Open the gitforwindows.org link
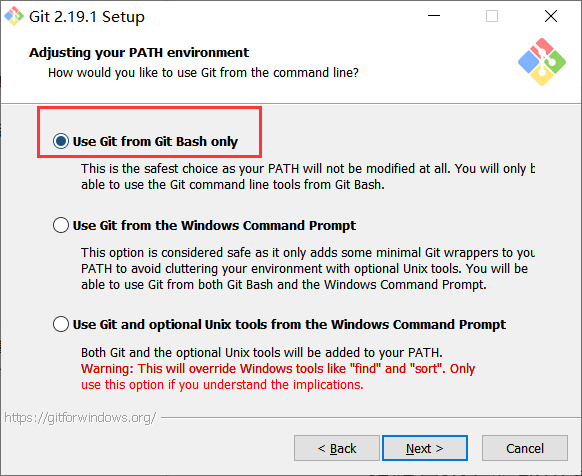This screenshot has height=476, width=582. [80, 418]
